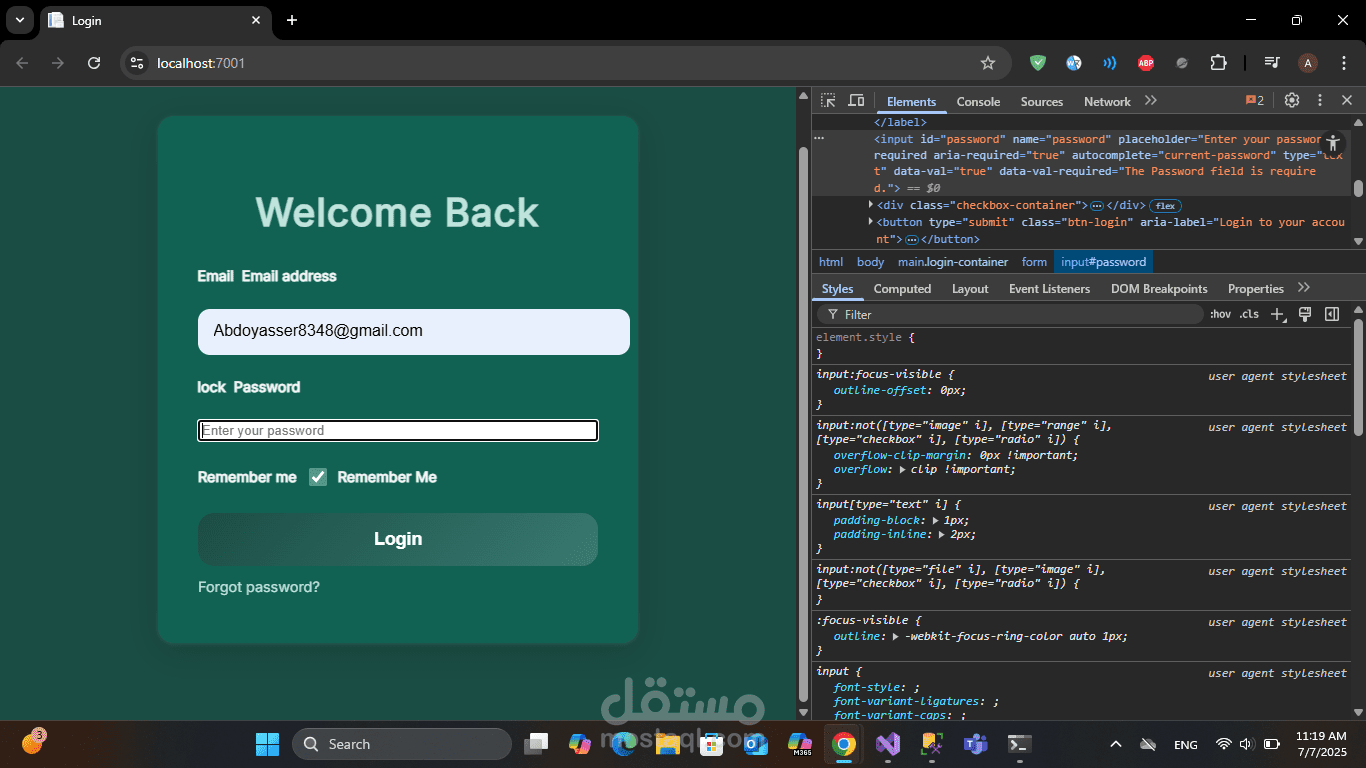Open Visual Studio from the taskbar
1366x768 pixels.
pos(888,744)
